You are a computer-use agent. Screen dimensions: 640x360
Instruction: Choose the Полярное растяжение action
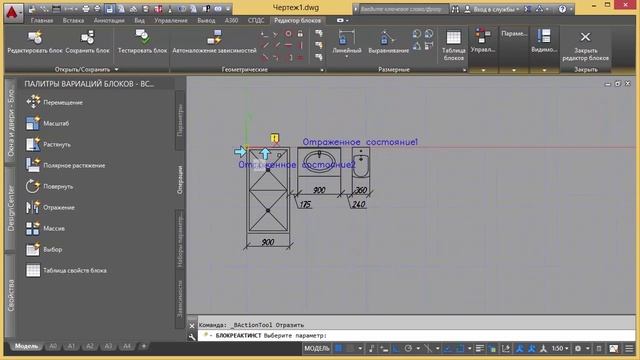65,165
